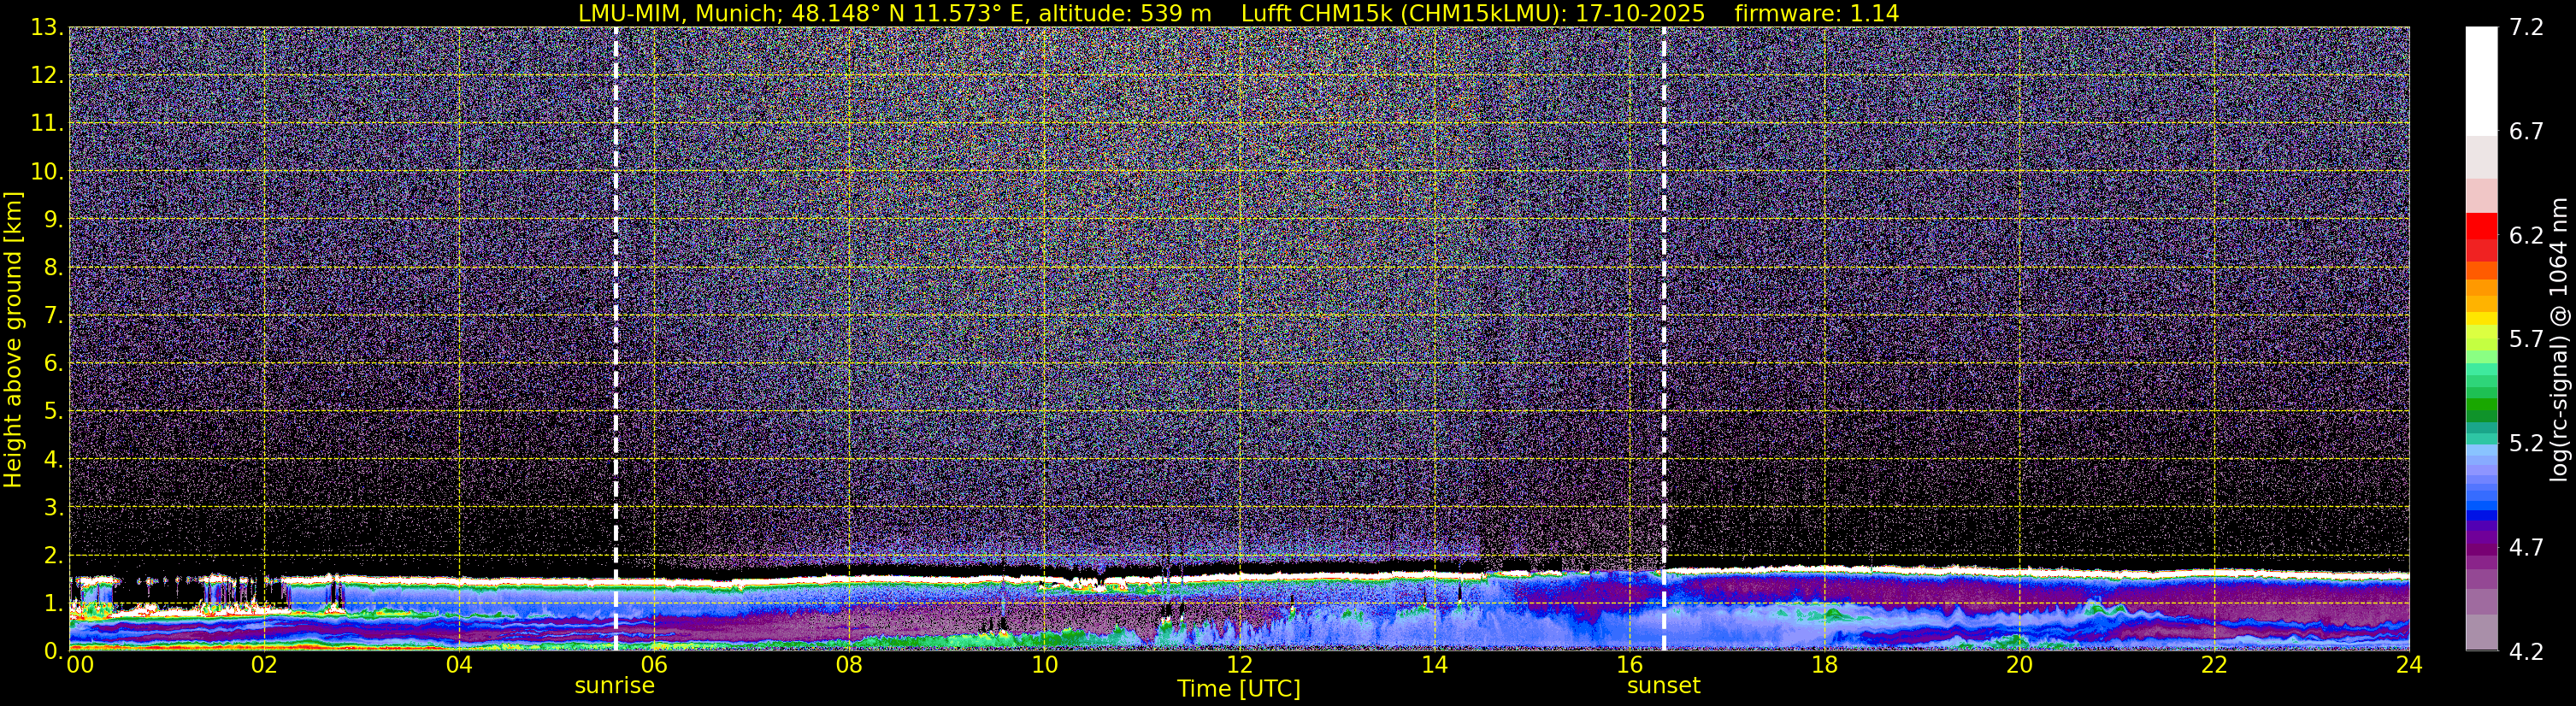Click the "22" tick on the time axis

pyautogui.click(x=2214, y=665)
